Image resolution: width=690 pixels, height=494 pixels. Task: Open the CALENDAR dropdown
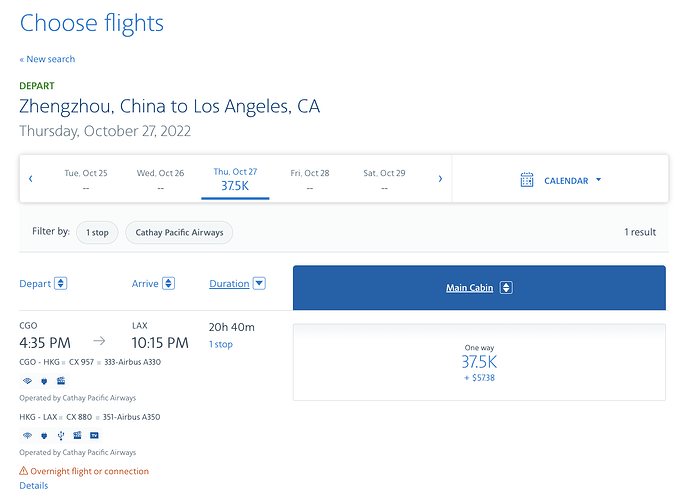pos(572,181)
